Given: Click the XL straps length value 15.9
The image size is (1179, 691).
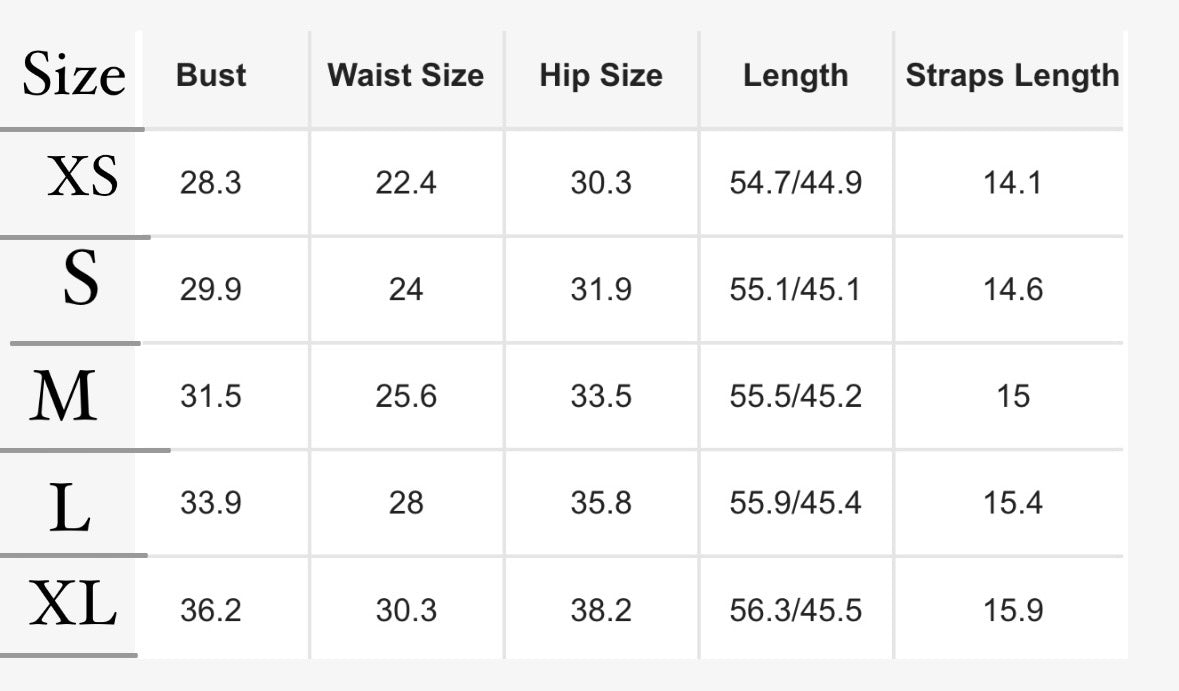Looking at the screenshot, I should point(1014,610).
